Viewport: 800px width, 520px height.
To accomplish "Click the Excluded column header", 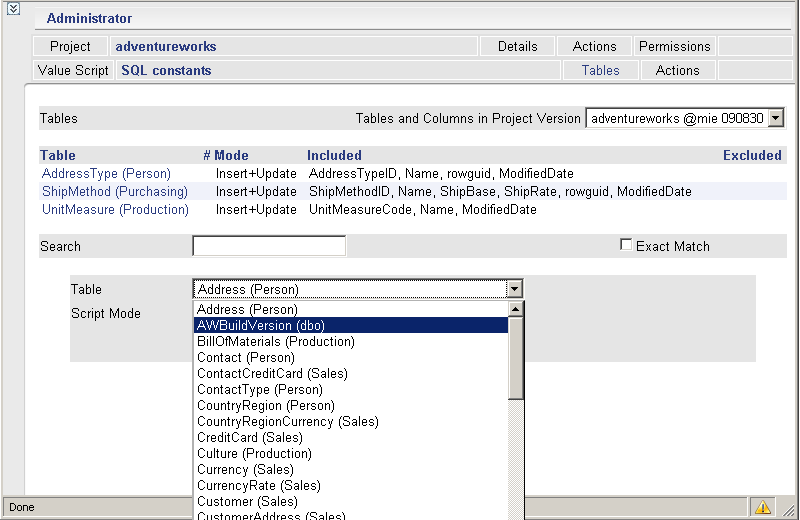I will tap(752, 155).
